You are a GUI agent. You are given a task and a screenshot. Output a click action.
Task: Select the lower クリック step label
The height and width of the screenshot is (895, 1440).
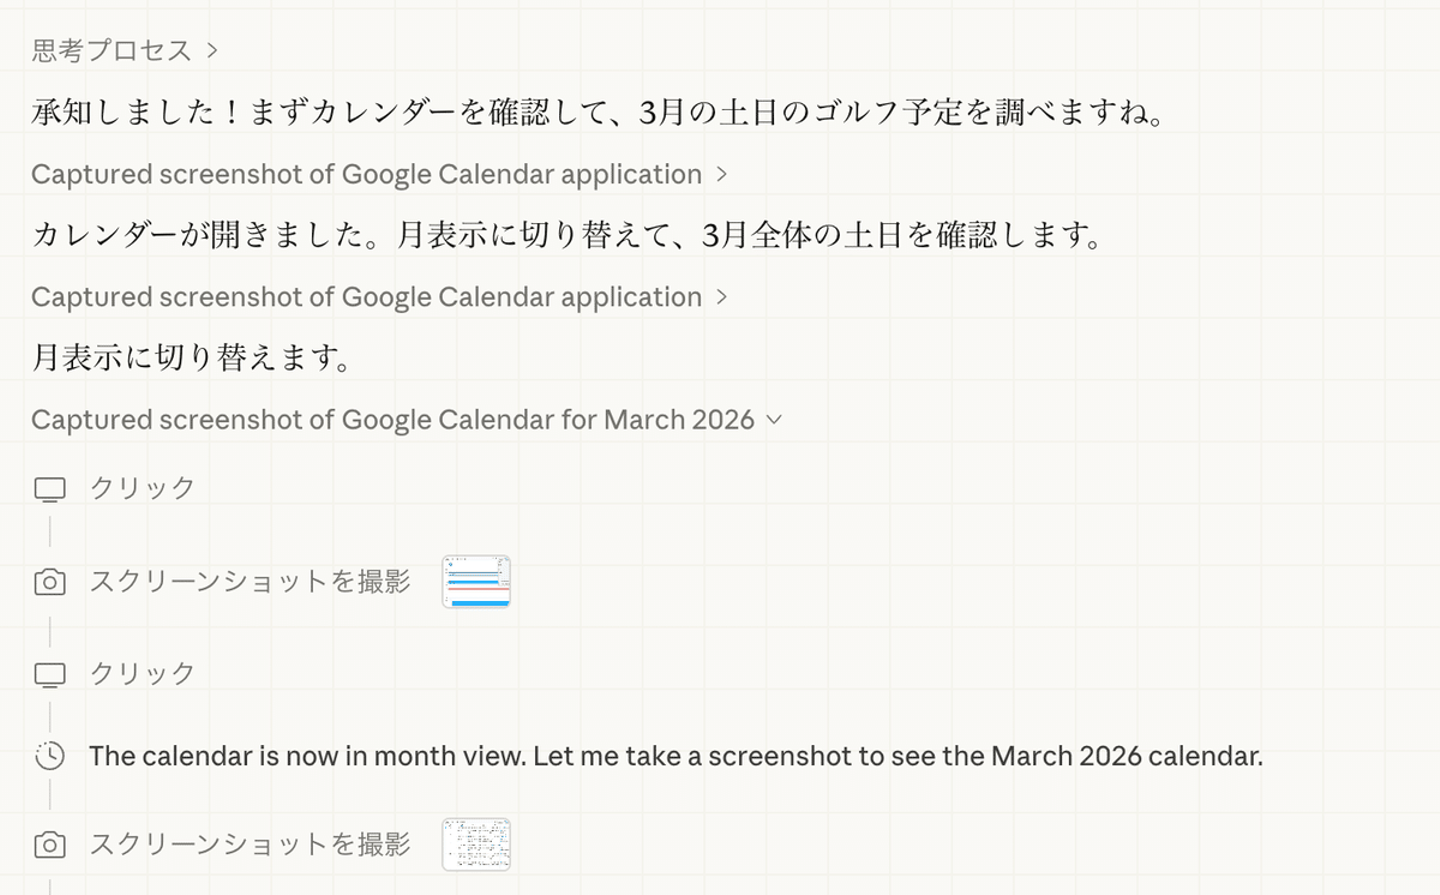click(x=142, y=674)
